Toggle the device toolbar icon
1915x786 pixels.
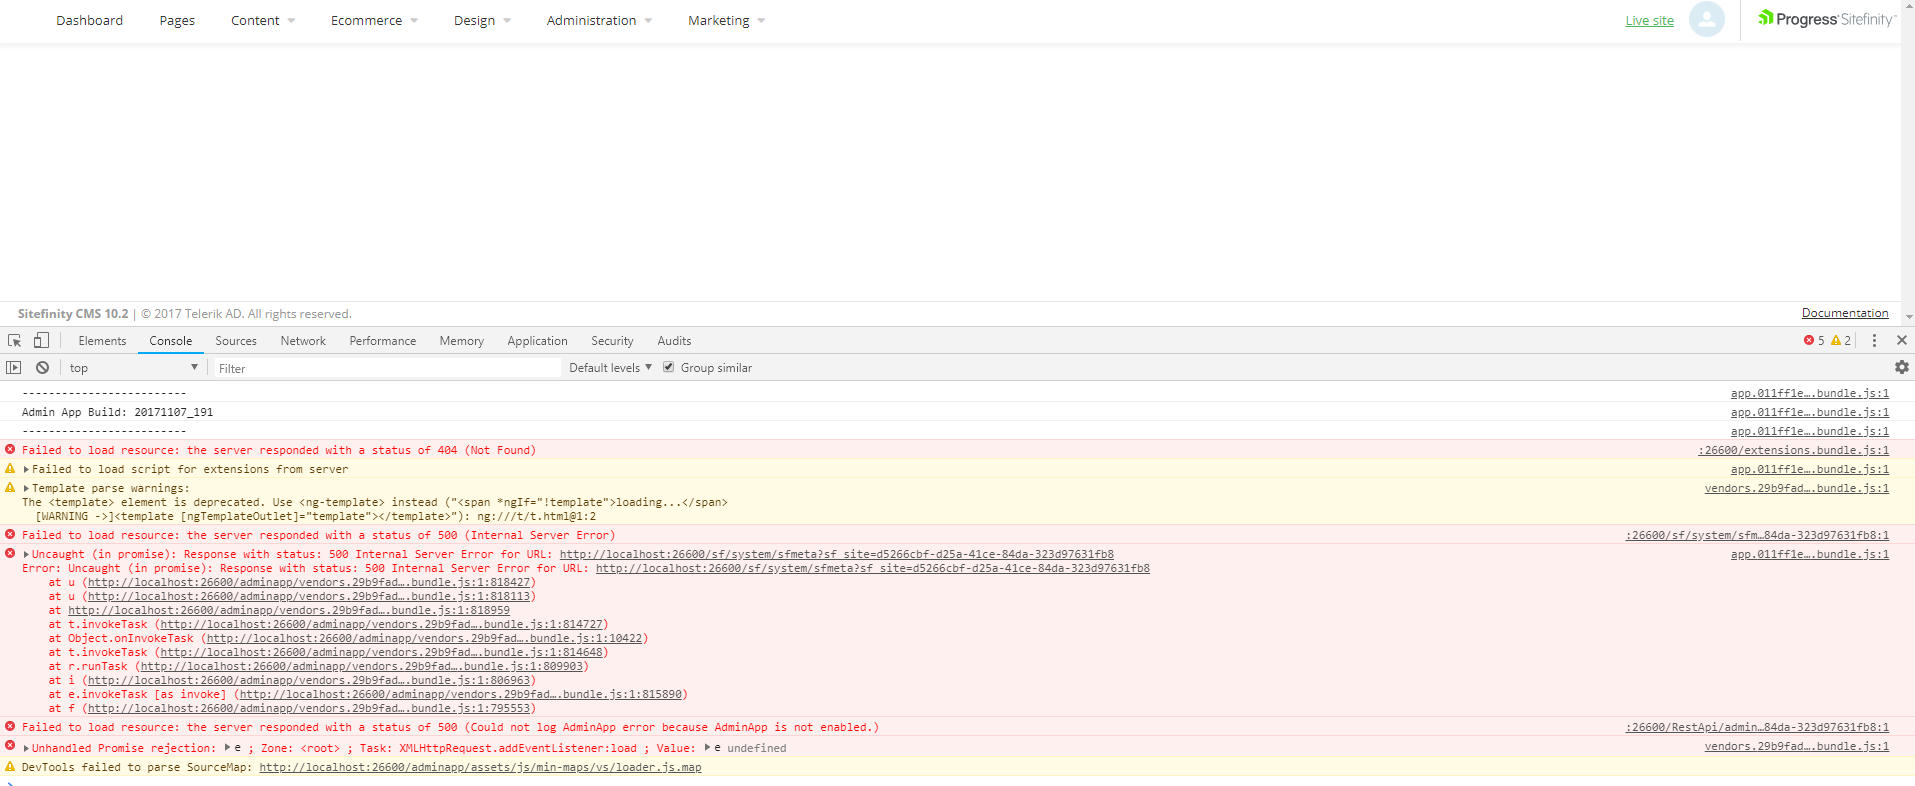point(41,341)
